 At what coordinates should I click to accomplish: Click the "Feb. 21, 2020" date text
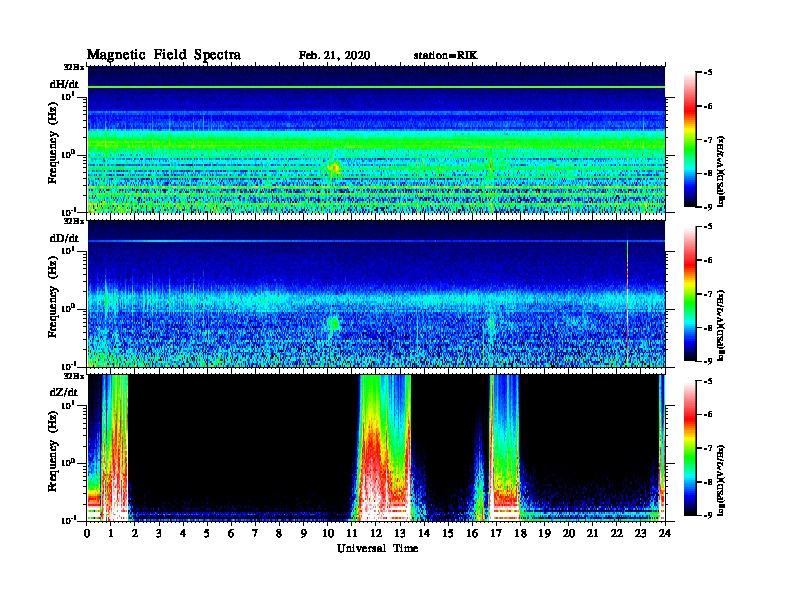click(x=334, y=55)
